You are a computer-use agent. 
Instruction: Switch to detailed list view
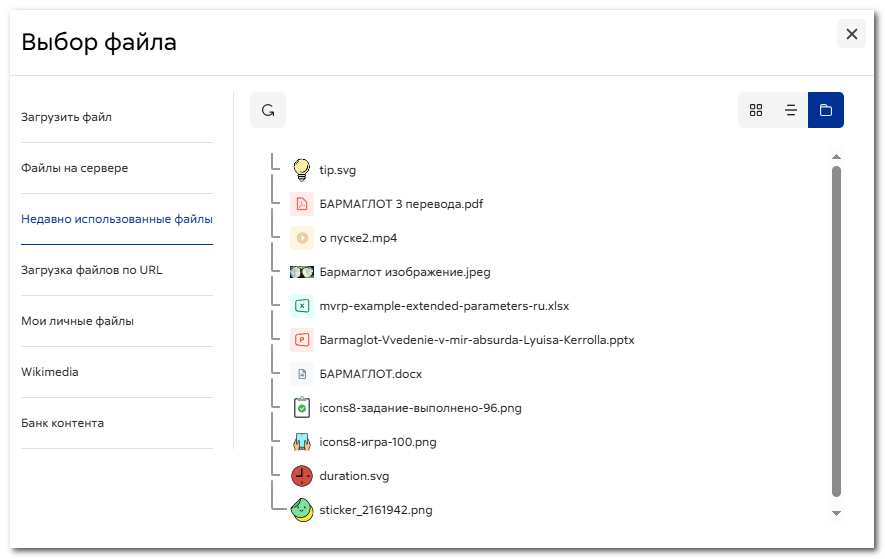click(791, 110)
